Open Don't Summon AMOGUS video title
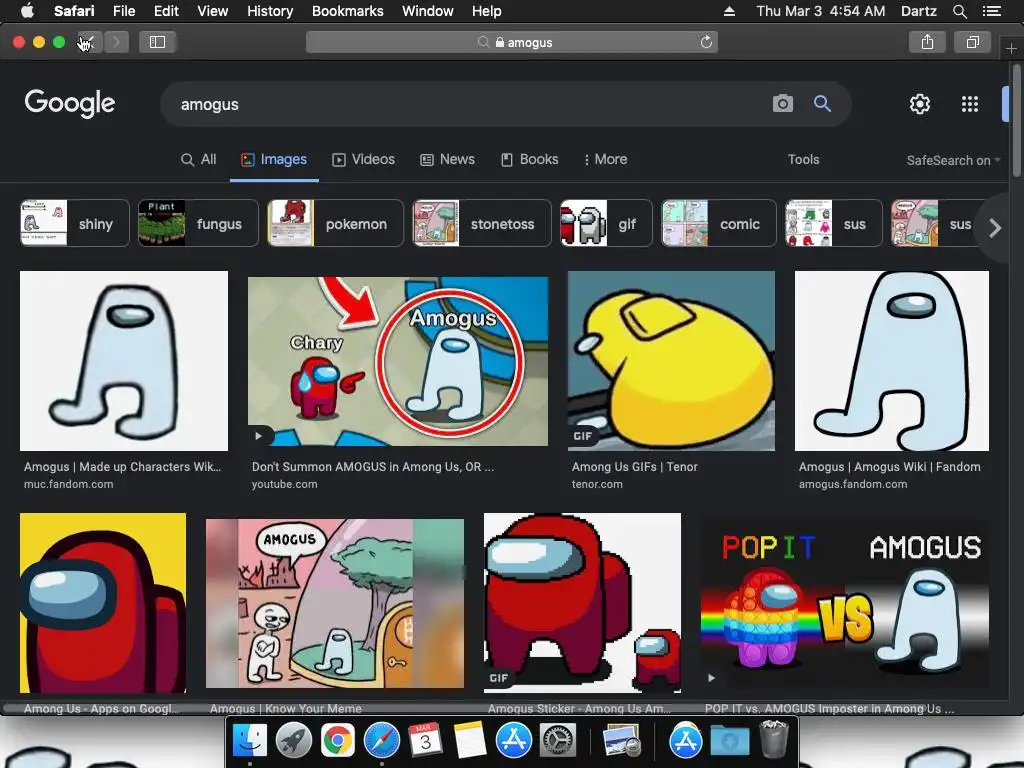 pyautogui.click(x=373, y=467)
